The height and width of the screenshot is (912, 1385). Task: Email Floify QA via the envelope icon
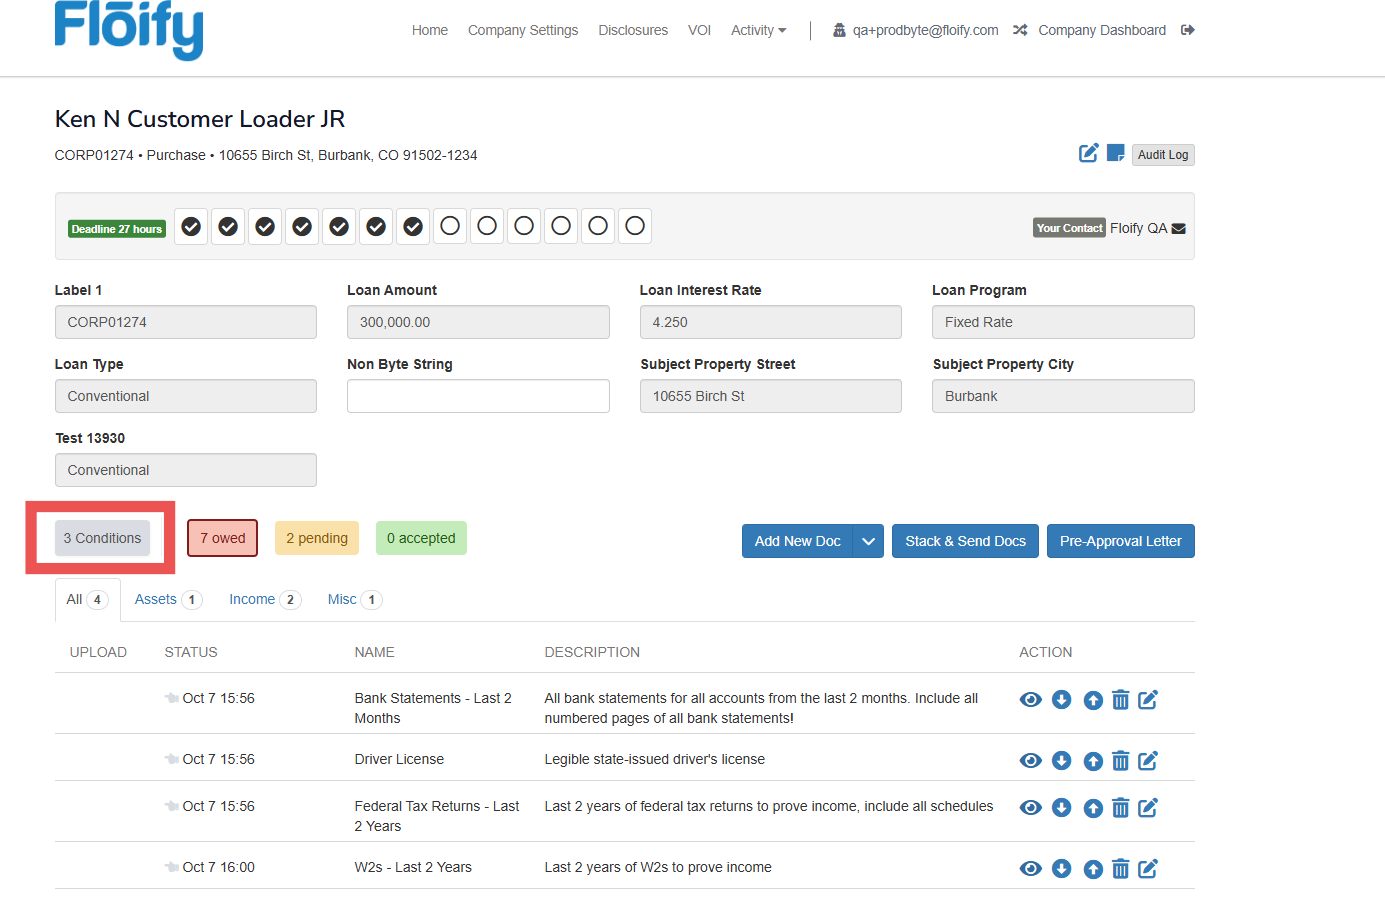pos(1178,229)
